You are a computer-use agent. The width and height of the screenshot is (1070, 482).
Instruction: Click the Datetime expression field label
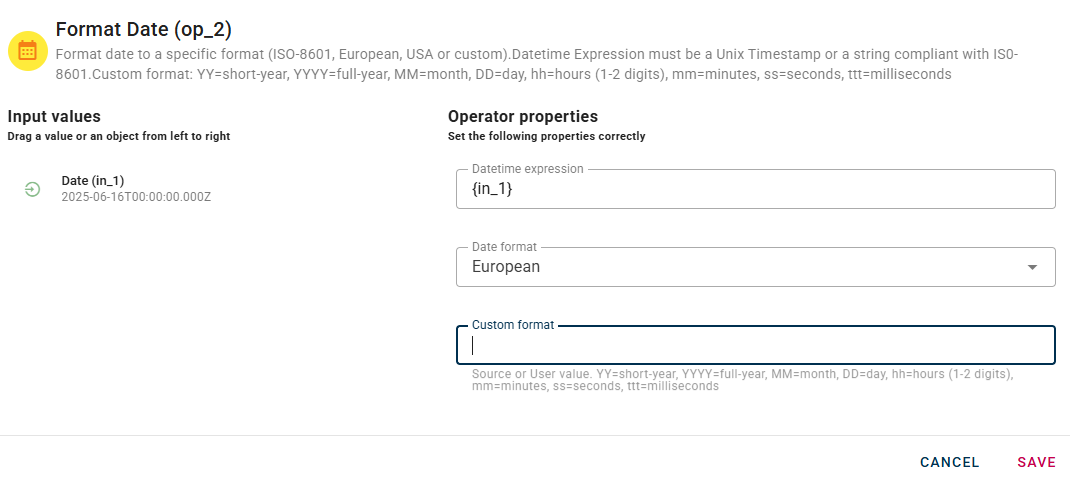[x=527, y=169]
